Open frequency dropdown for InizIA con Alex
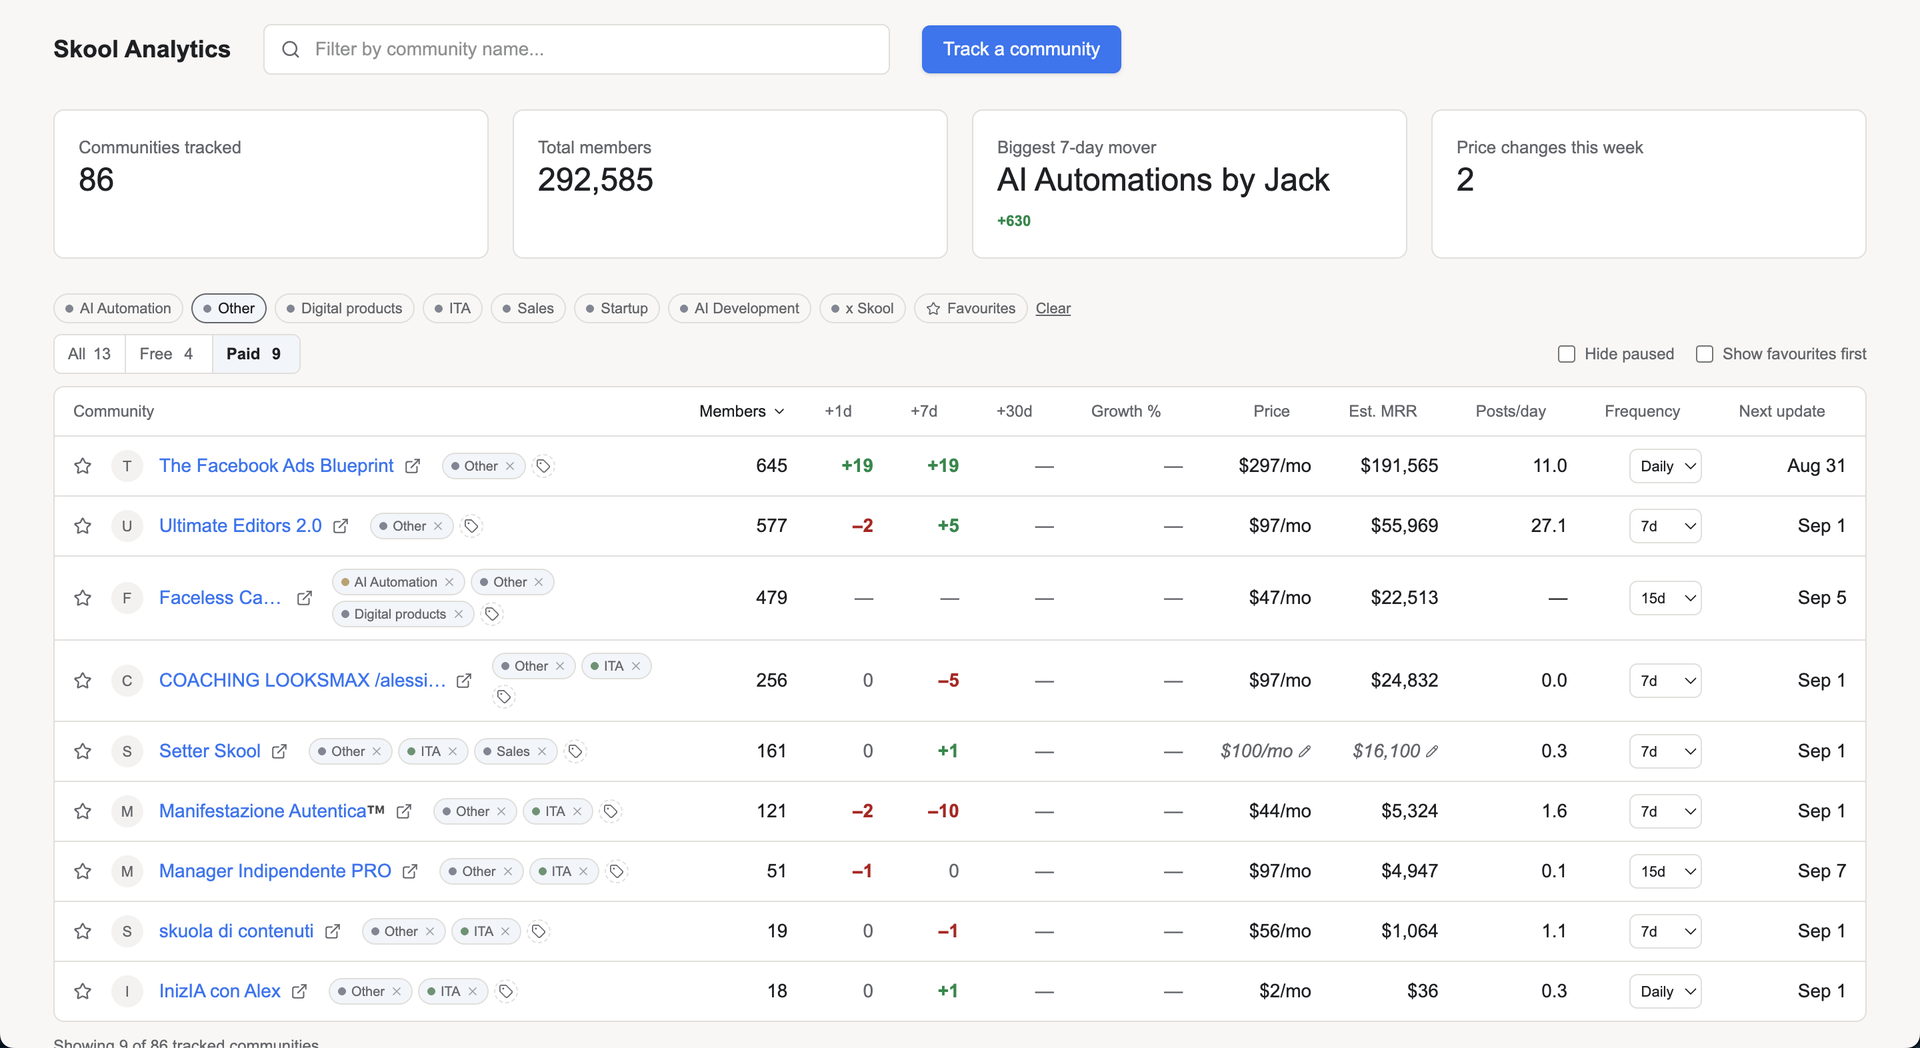This screenshot has height=1048, width=1920. click(x=1665, y=991)
